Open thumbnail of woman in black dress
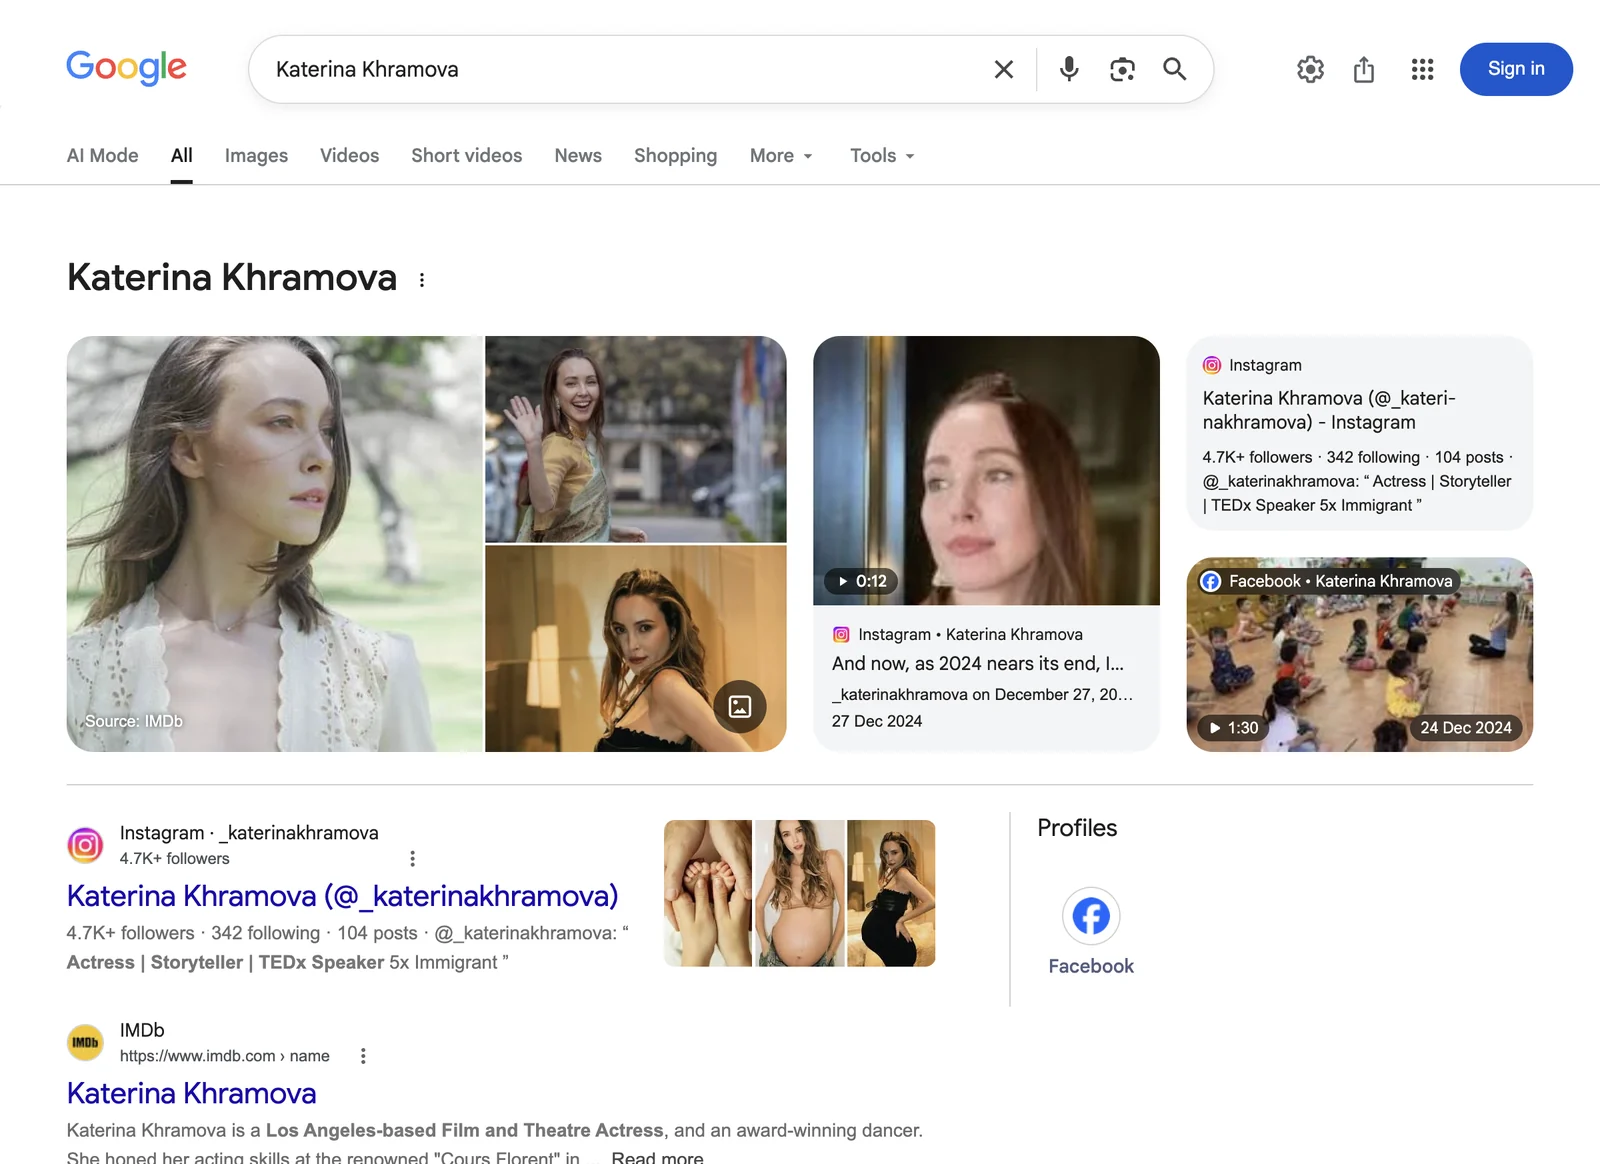Image resolution: width=1600 pixels, height=1164 pixels. pos(891,893)
